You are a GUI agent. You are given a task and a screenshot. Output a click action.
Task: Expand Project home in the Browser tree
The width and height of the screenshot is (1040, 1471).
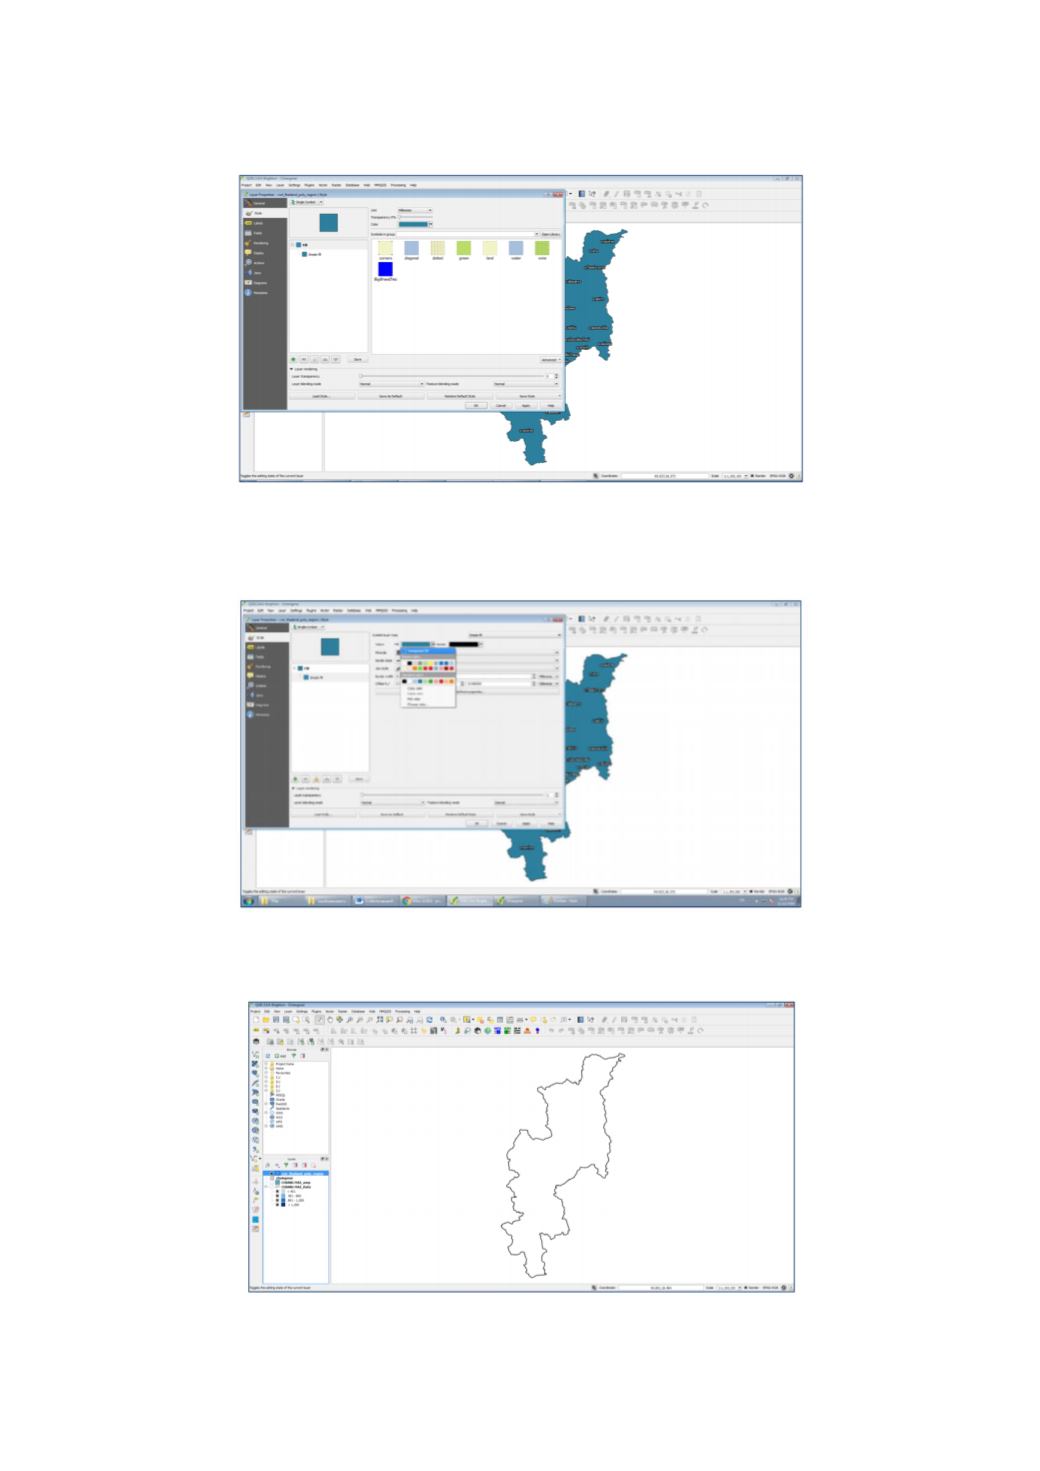tap(266, 1064)
